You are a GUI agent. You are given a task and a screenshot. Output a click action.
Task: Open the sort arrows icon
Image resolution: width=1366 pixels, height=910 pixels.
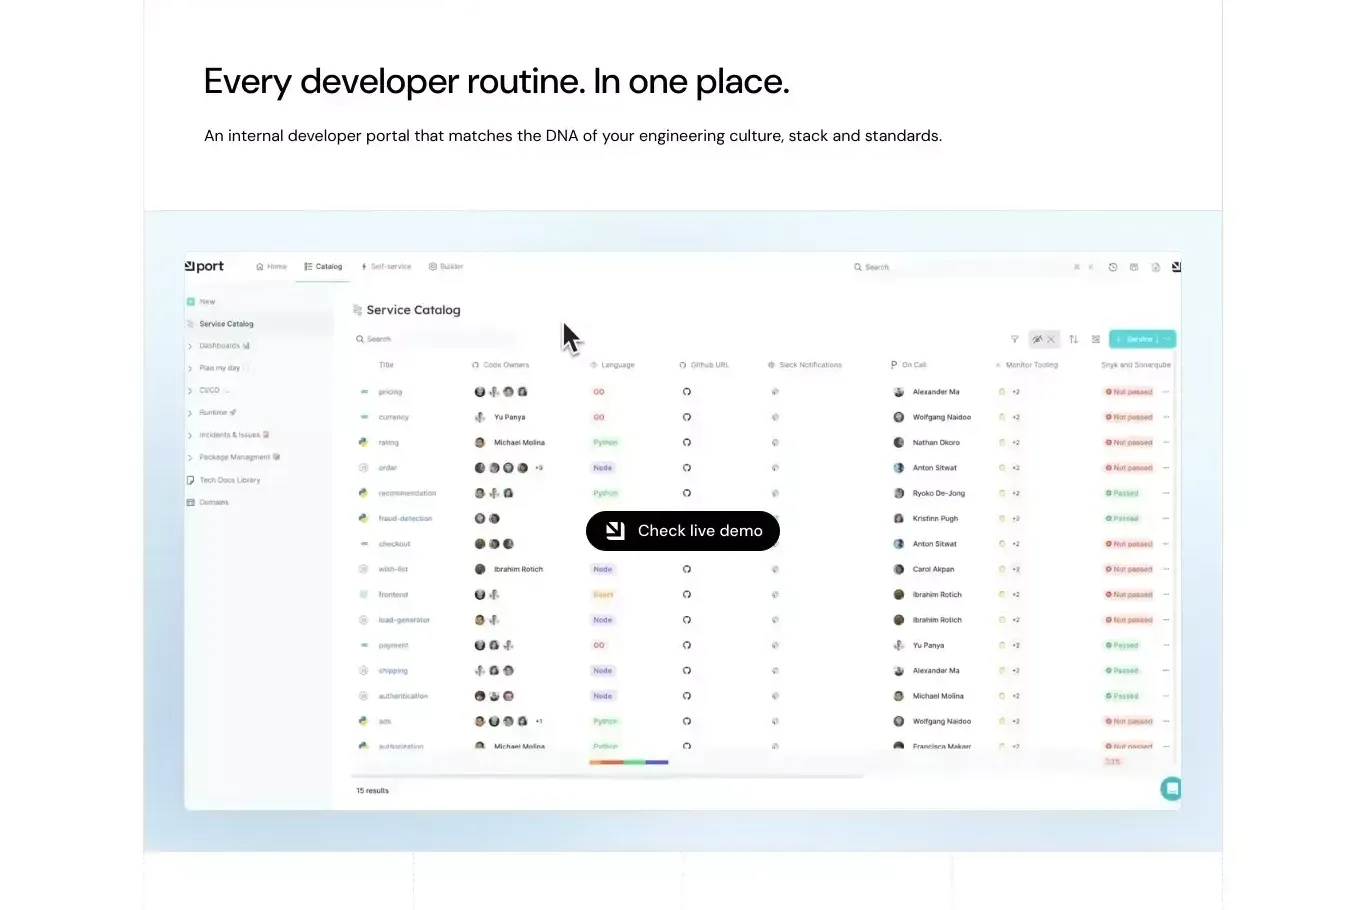click(1073, 339)
